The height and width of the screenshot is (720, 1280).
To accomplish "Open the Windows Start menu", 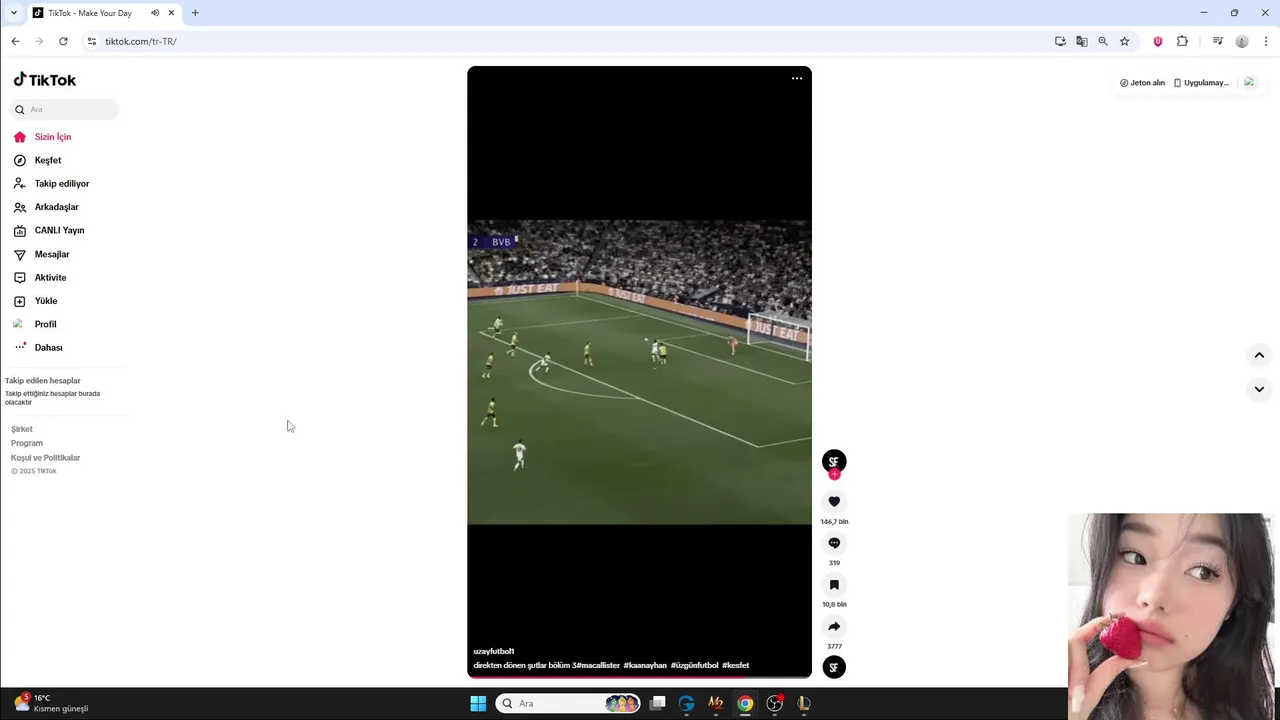I will (x=478, y=703).
